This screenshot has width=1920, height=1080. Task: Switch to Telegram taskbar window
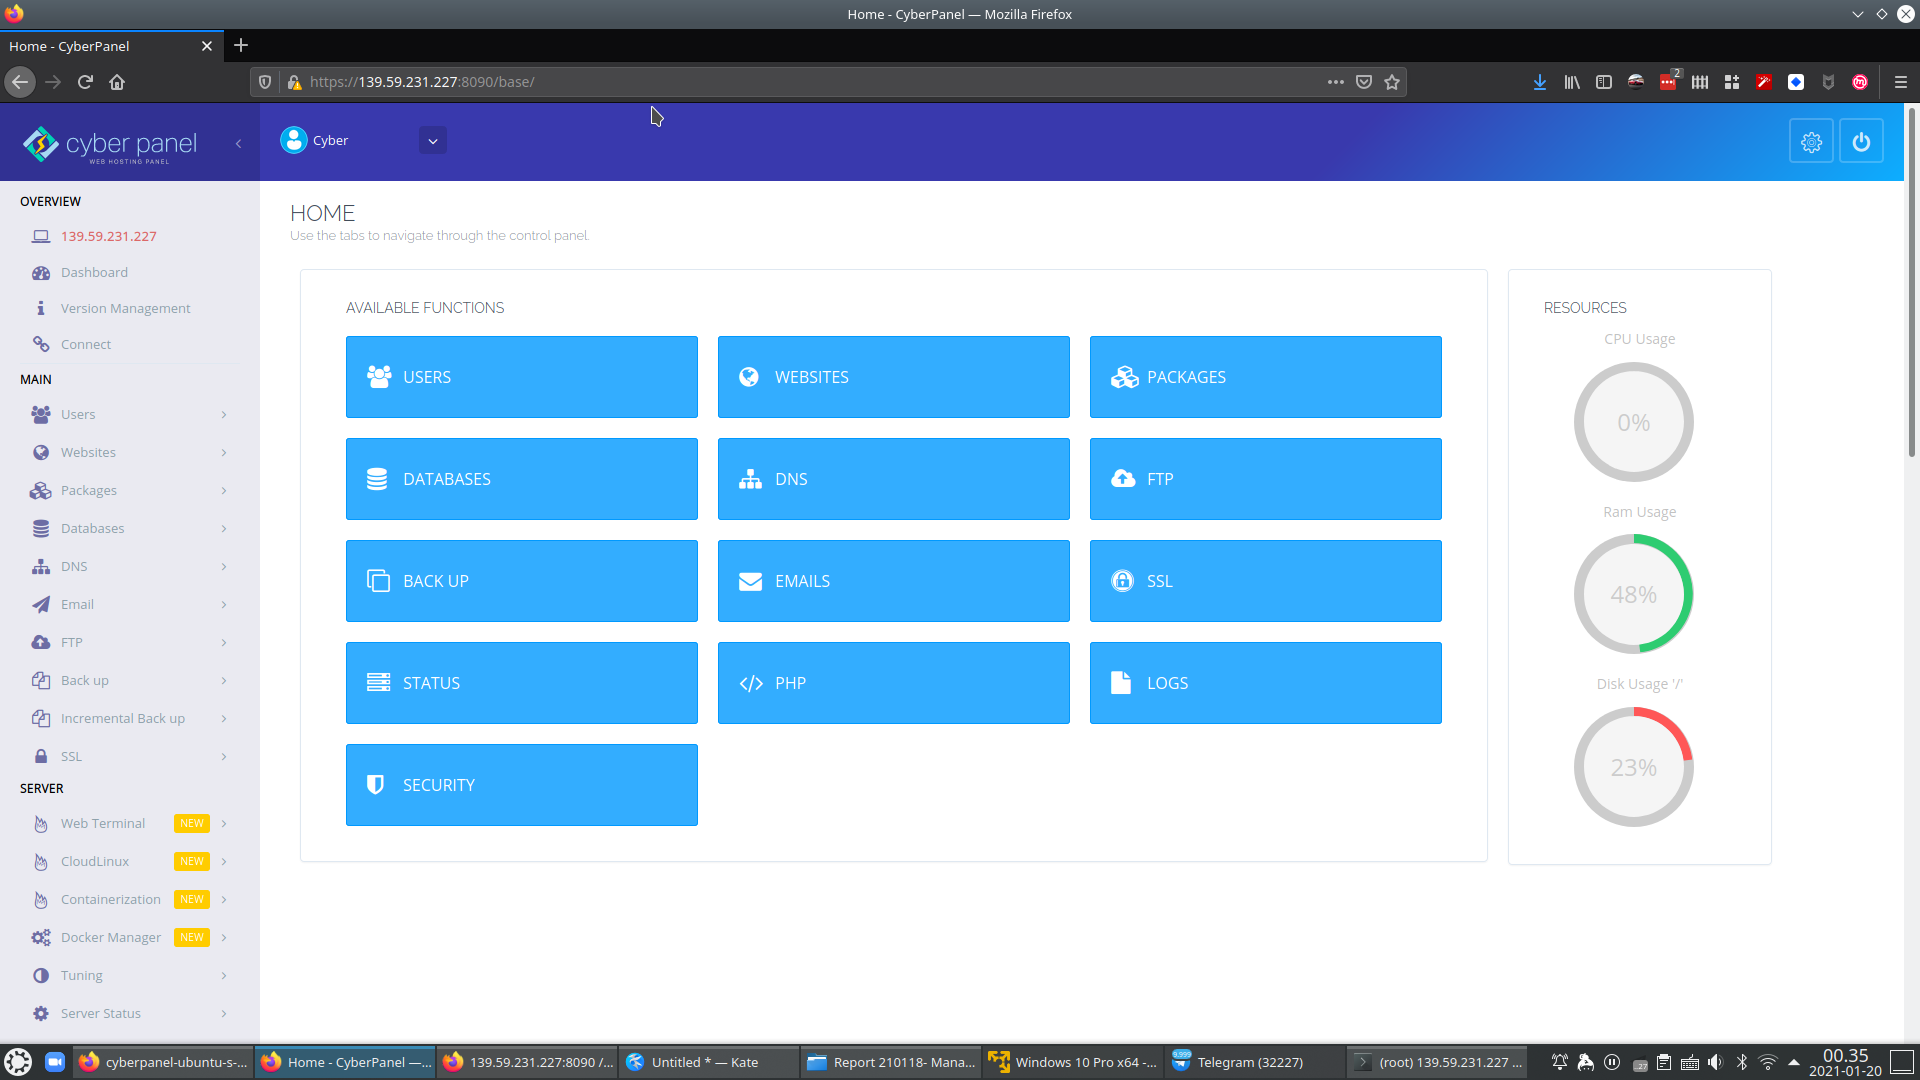coord(1252,1062)
